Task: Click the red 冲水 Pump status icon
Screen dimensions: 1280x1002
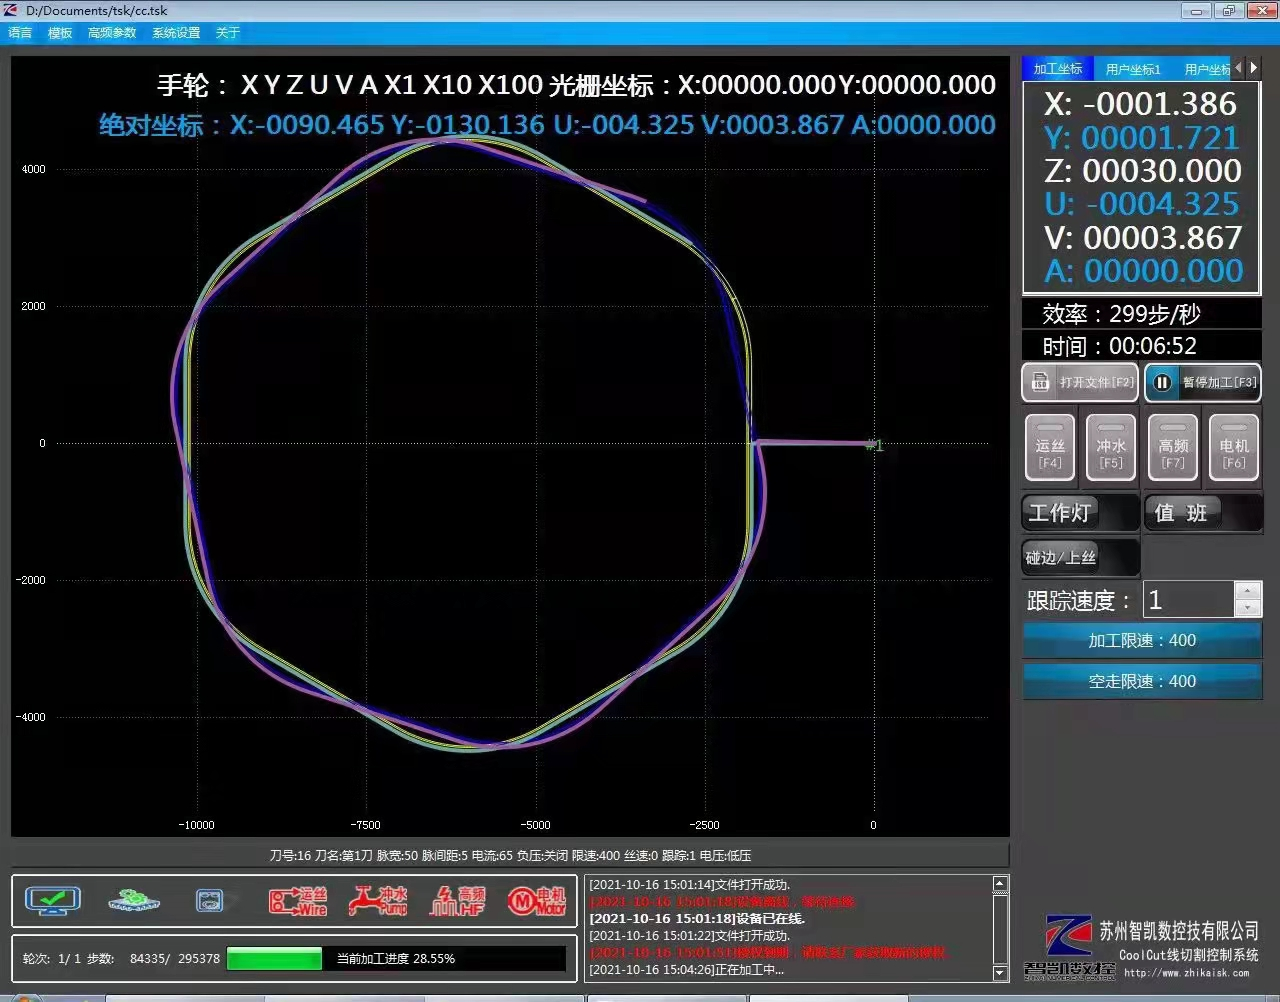Action: coord(378,901)
